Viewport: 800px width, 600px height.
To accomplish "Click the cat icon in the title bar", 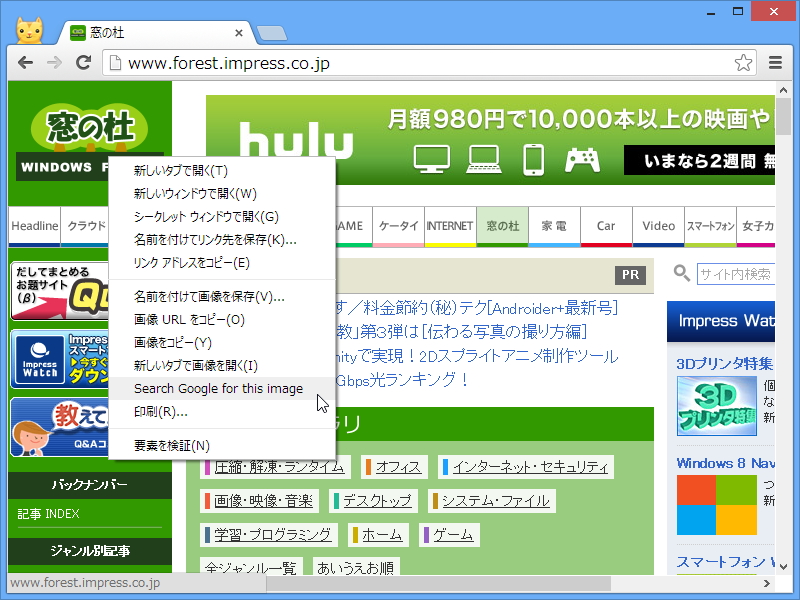I will click(28, 28).
